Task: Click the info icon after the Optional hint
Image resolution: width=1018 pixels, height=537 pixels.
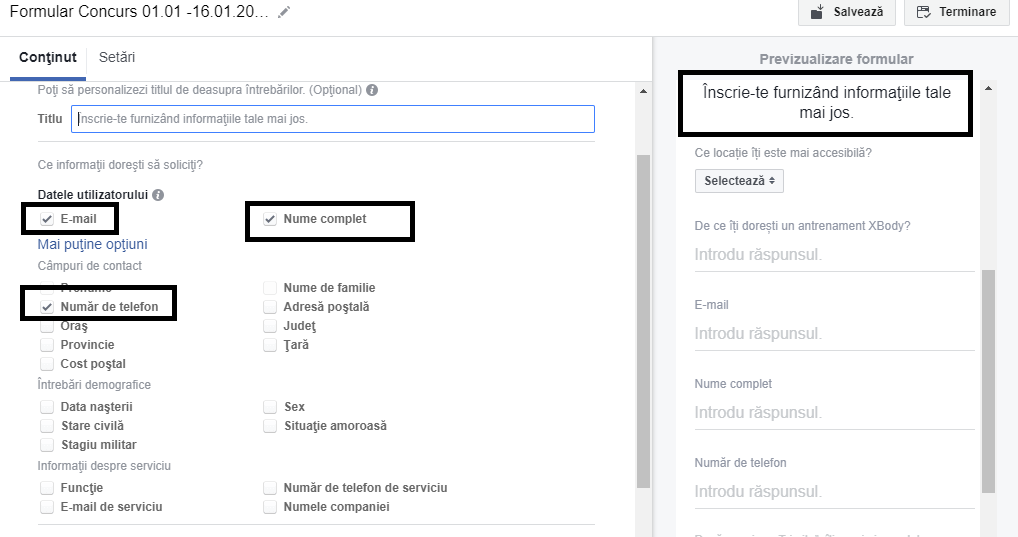Action: [x=372, y=90]
